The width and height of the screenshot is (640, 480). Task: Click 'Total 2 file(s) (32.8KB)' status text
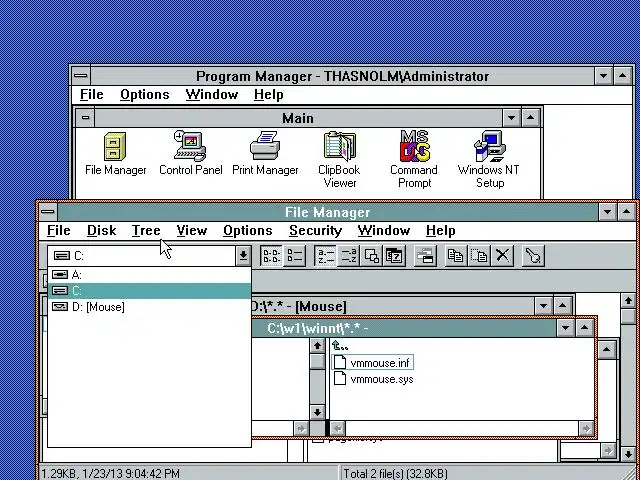coord(396,473)
